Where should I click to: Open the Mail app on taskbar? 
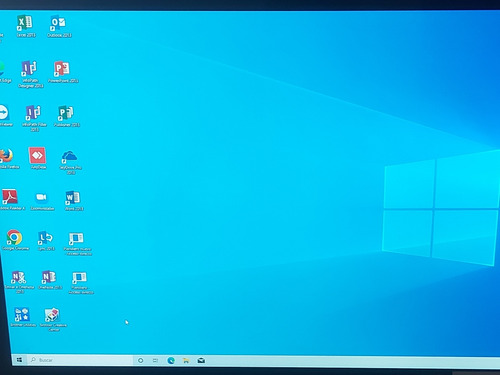pos(201,361)
